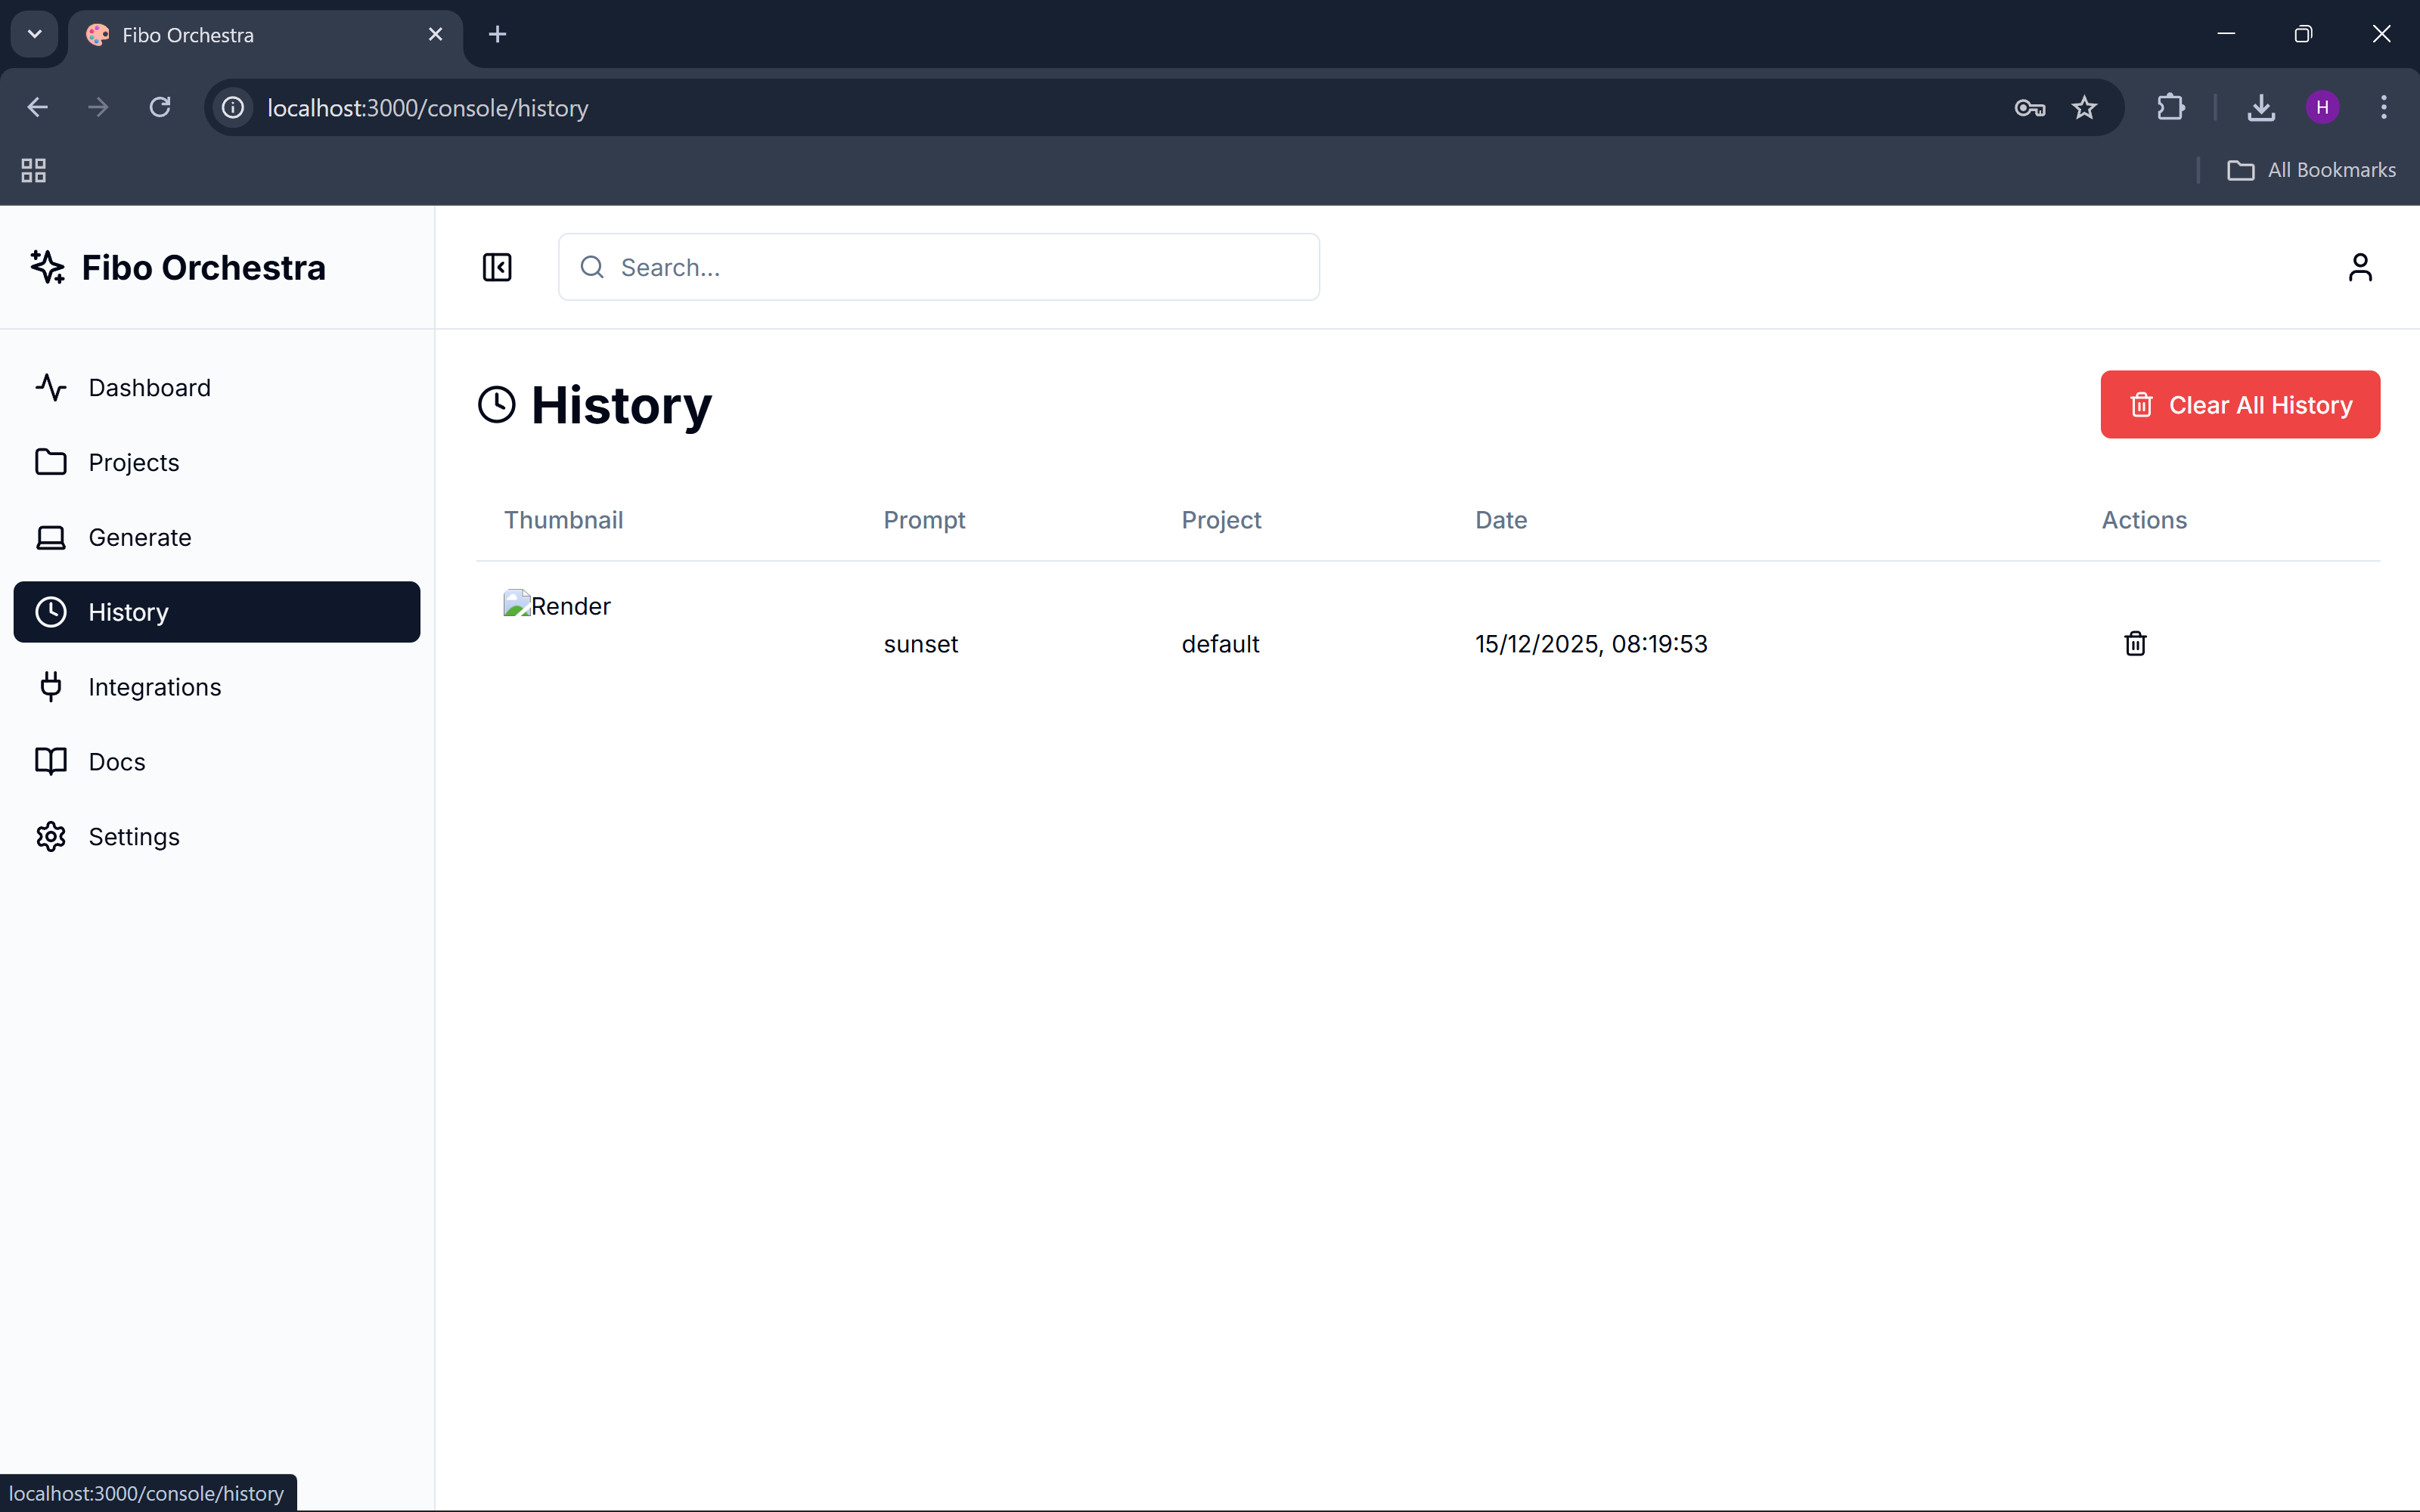This screenshot has height=1512, width=2420.
Task: Navigate to Settings in sidebar
Action: (133, 837)
